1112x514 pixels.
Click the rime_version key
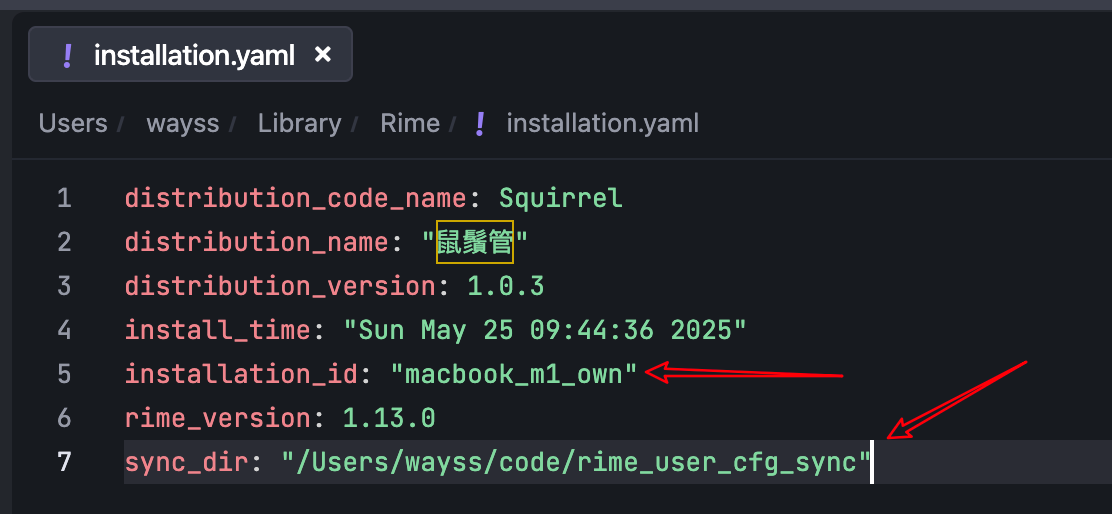tap(218, 418)
